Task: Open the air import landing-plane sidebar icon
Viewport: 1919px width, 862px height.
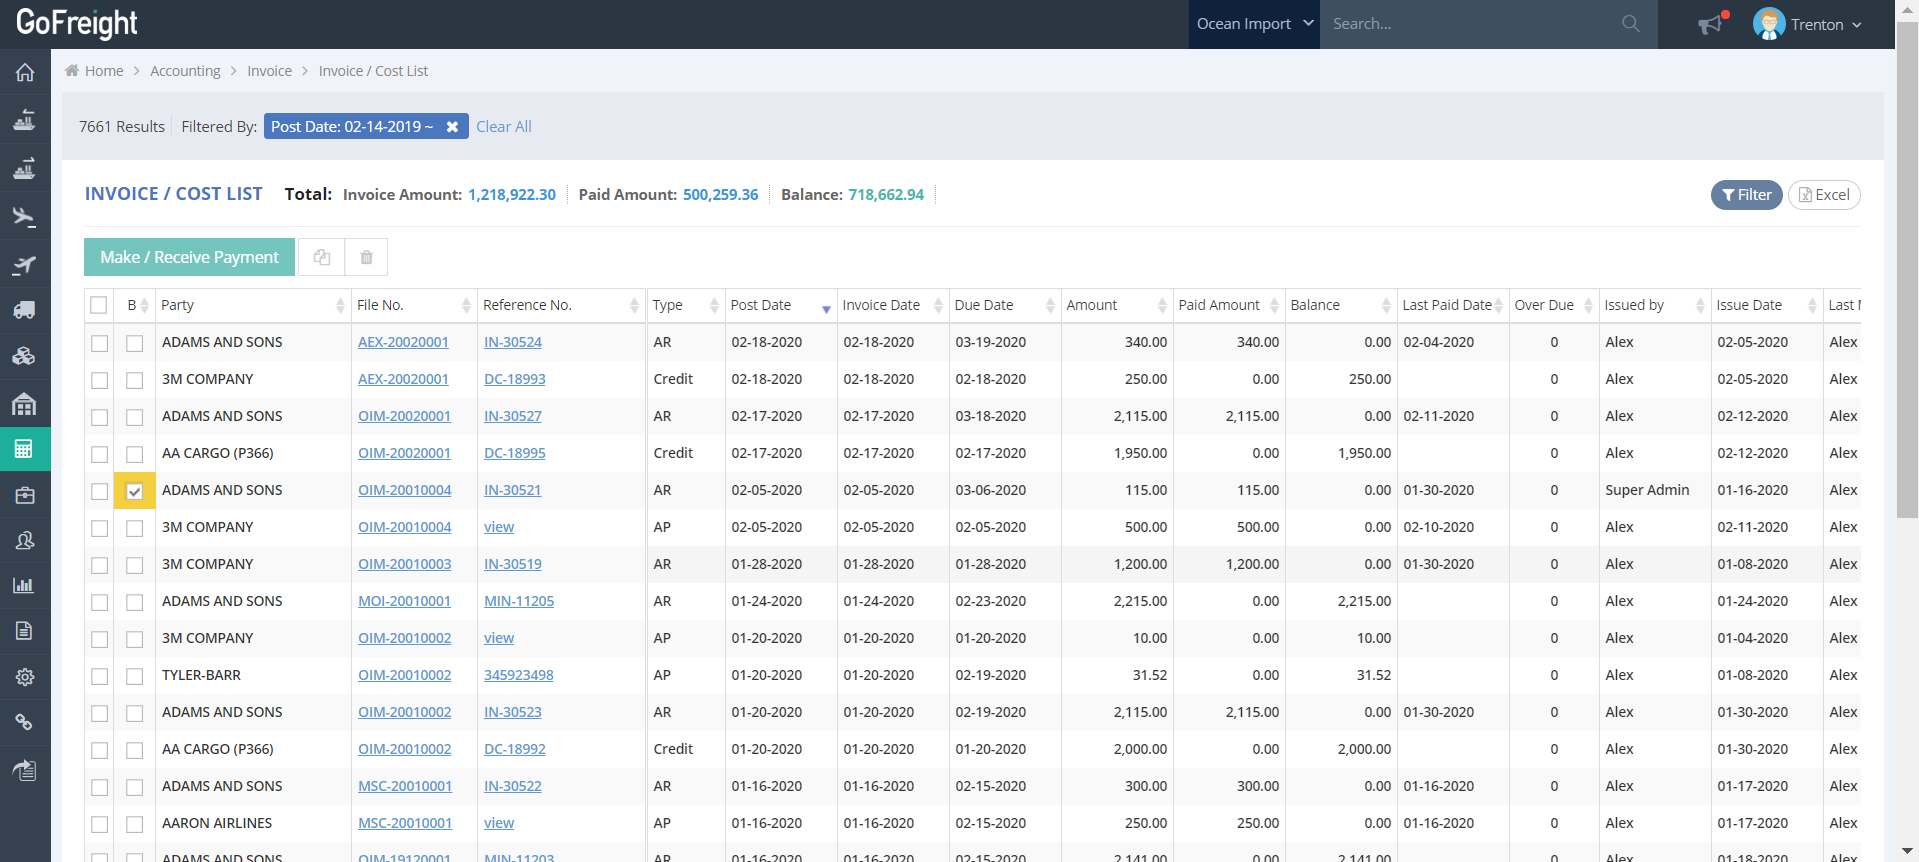Action: (25, 216)
